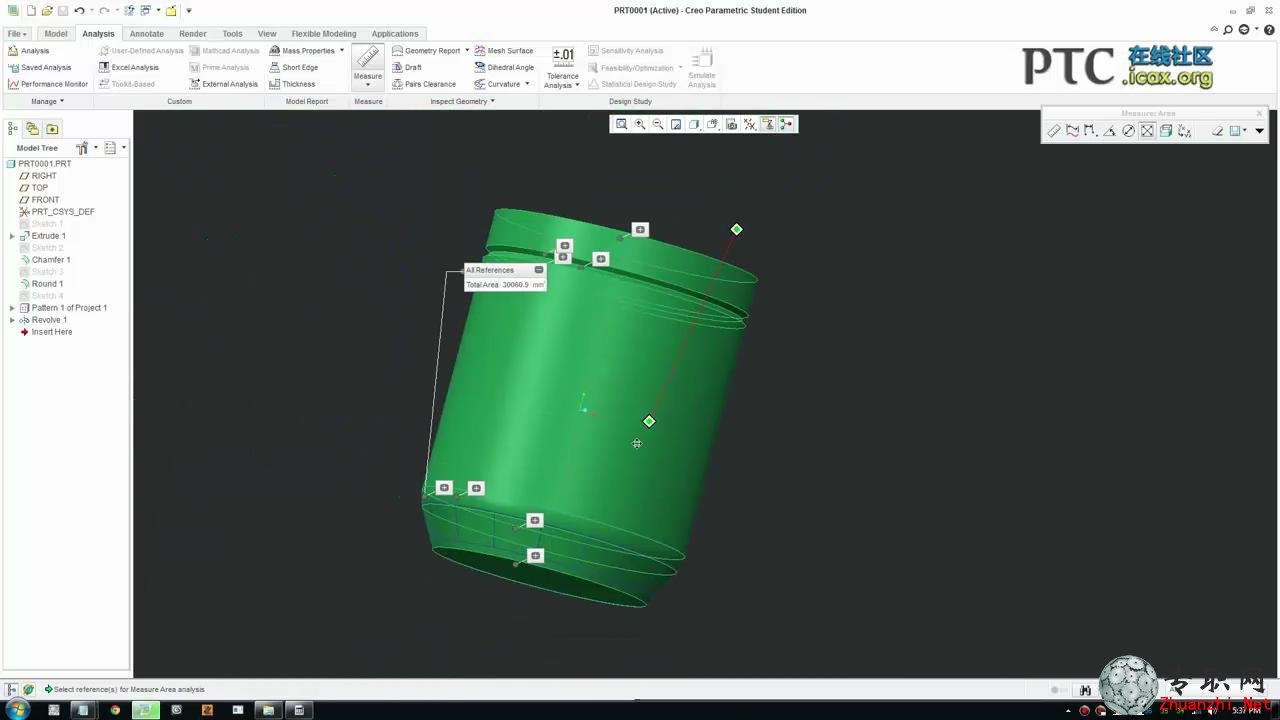
Task: Switch to the Render tab
Action: point(193,33)
